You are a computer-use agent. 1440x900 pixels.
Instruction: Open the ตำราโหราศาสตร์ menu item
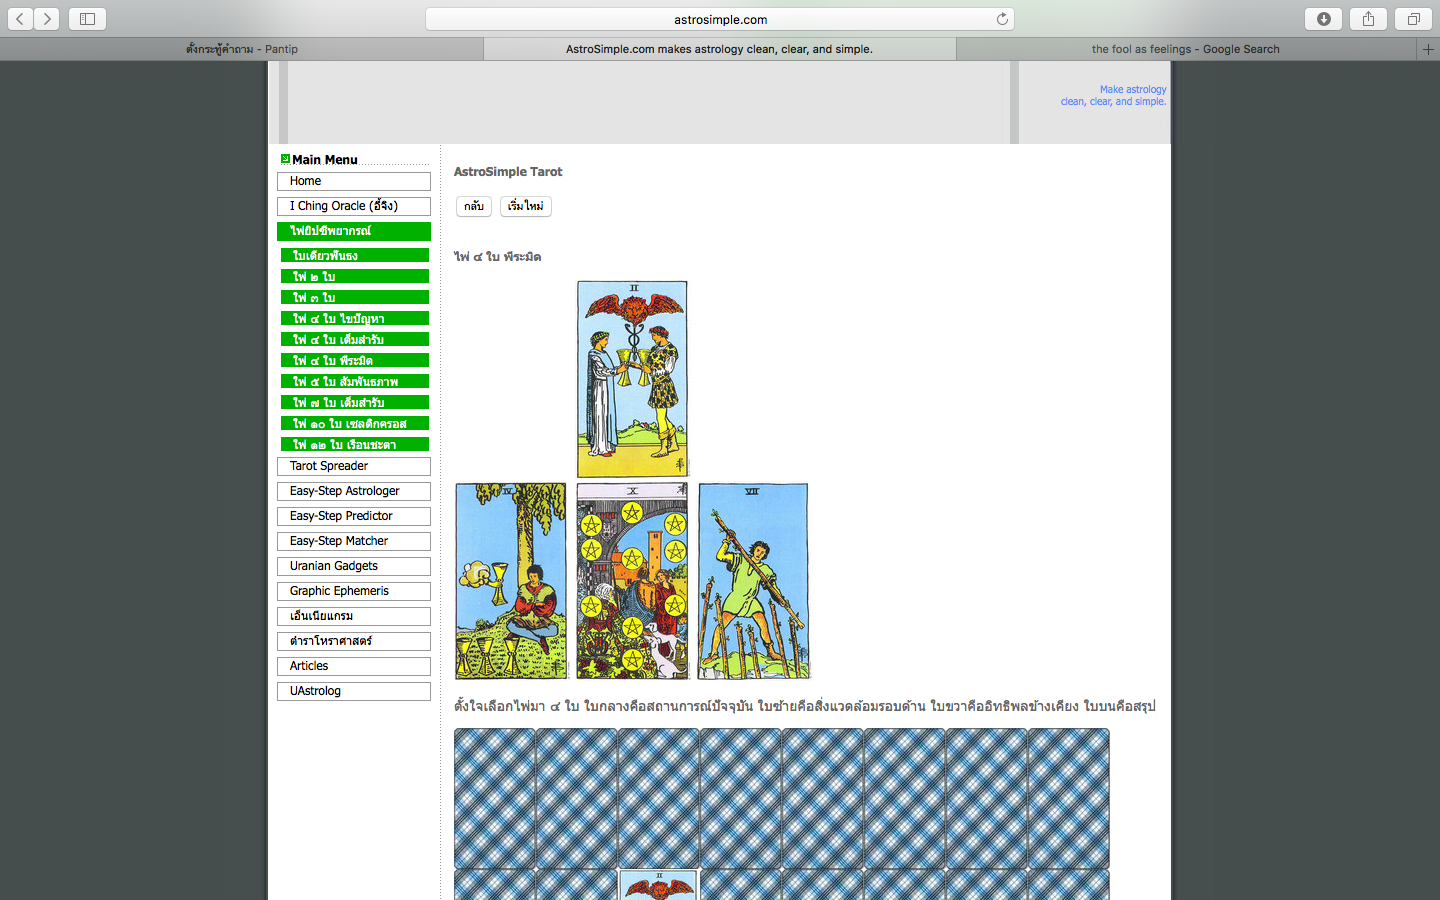[x=354, y=641]
